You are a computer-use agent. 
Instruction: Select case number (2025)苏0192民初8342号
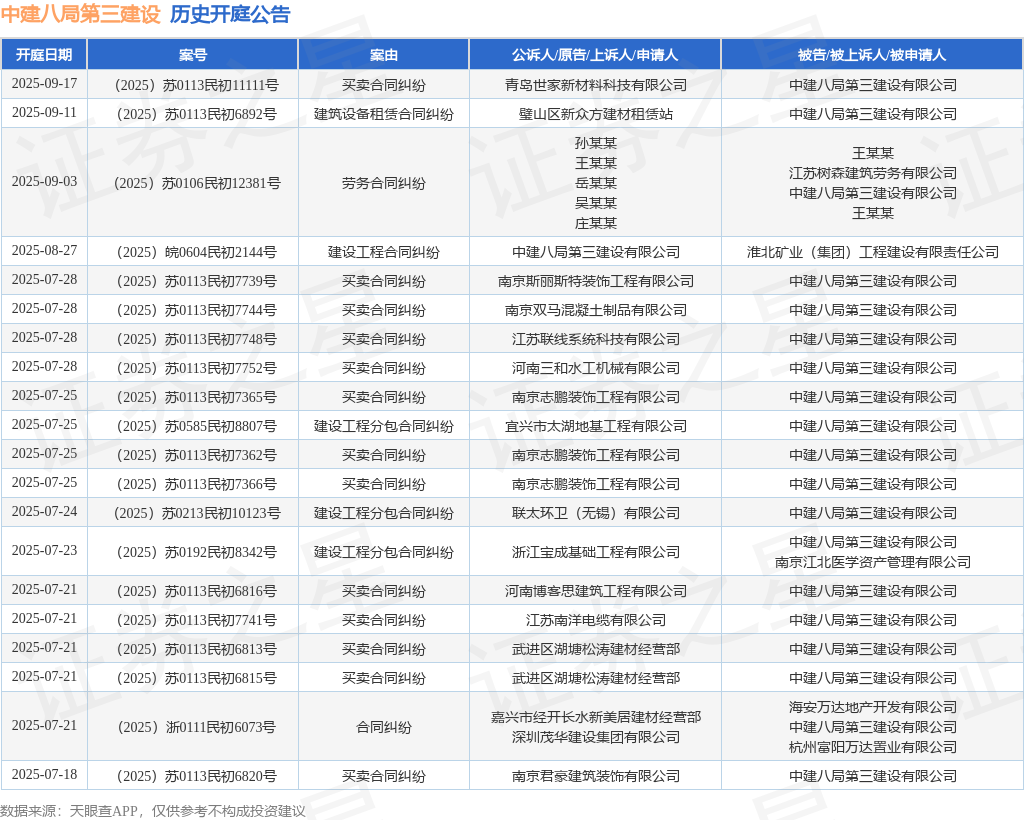[196, 552]
